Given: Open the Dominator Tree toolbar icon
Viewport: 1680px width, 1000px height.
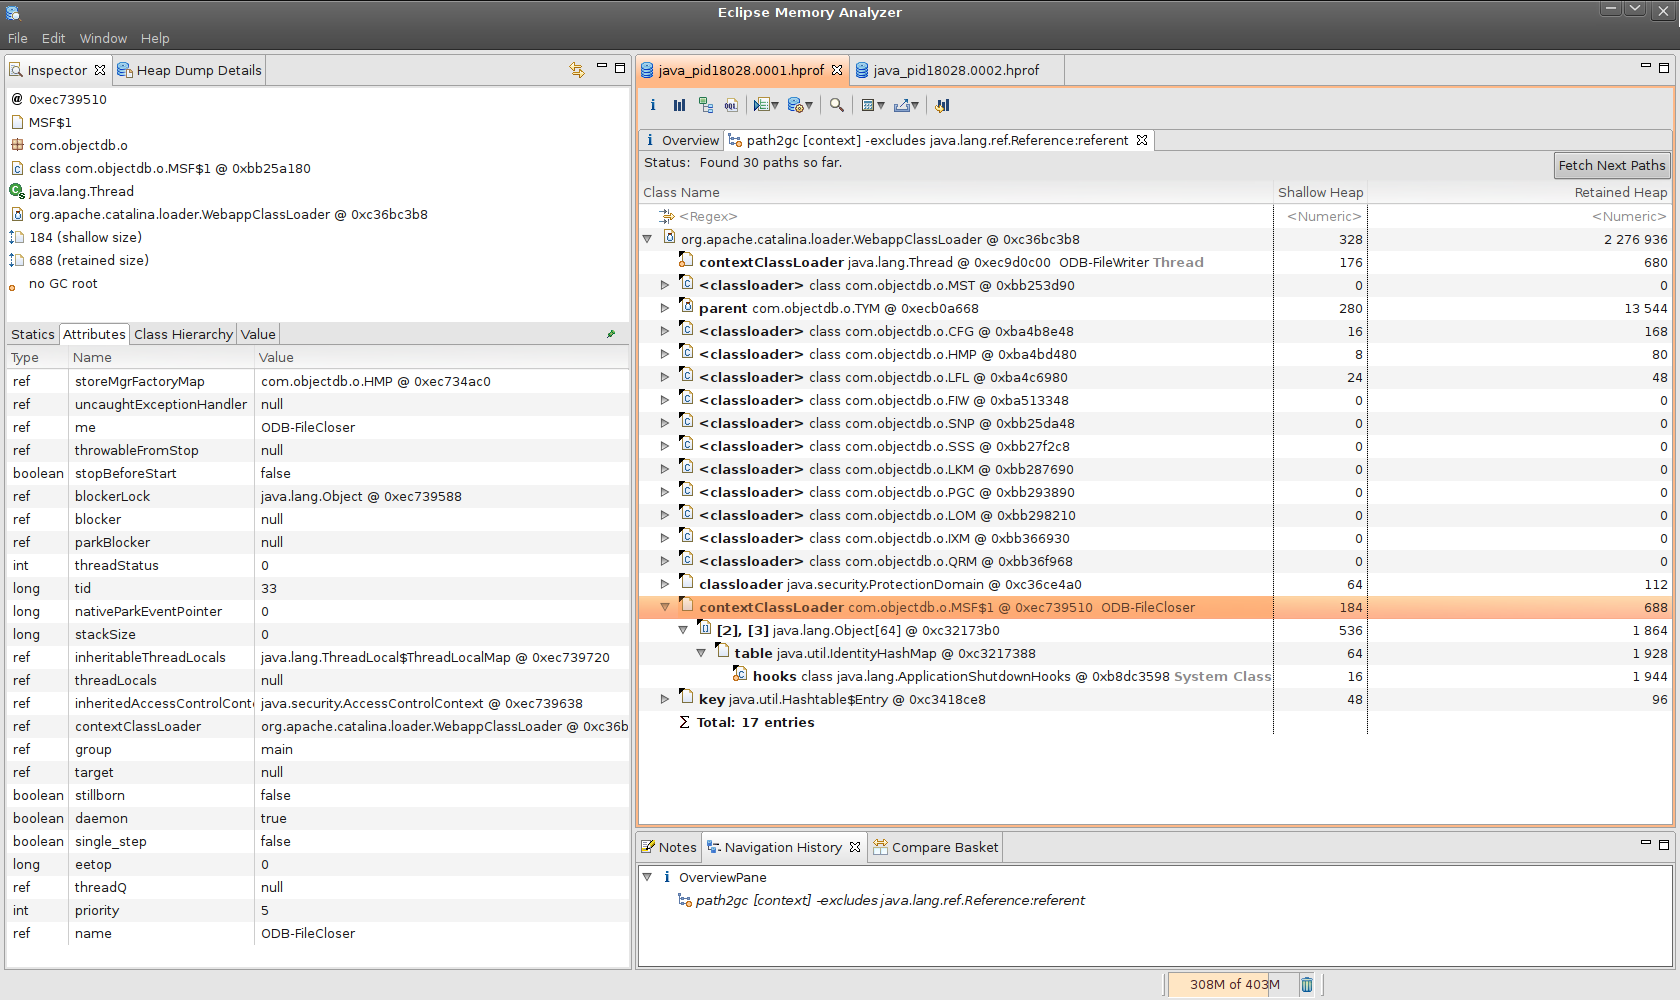Looking at the screenshot, I should pyautogui.click(x=706, y=105).
